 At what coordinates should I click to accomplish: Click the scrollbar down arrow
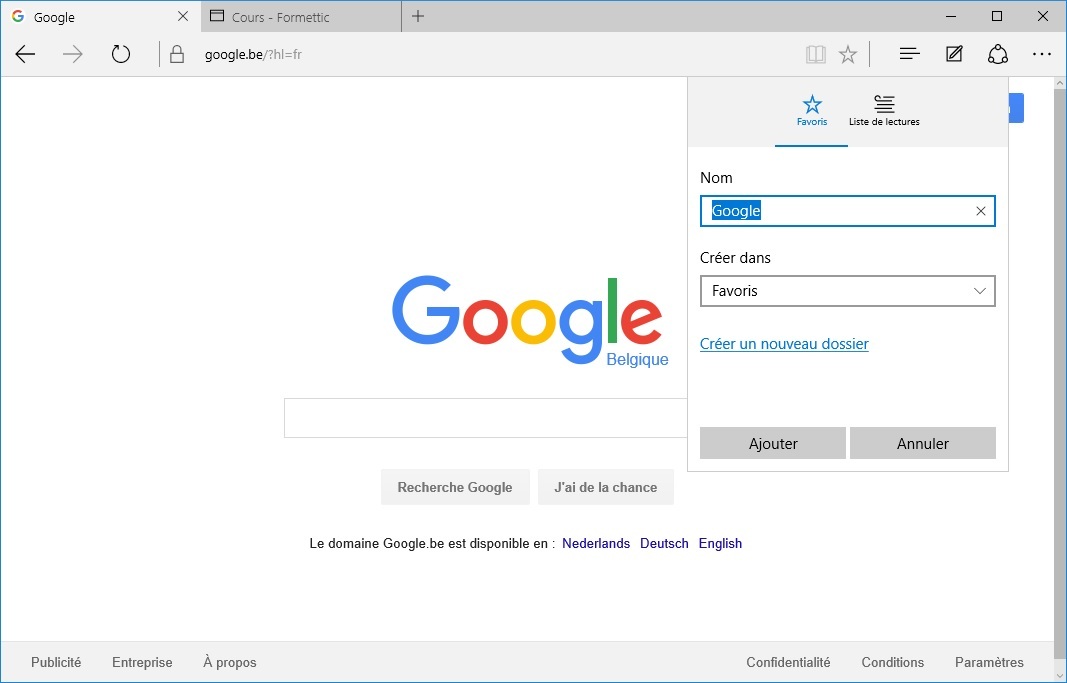1060,675
